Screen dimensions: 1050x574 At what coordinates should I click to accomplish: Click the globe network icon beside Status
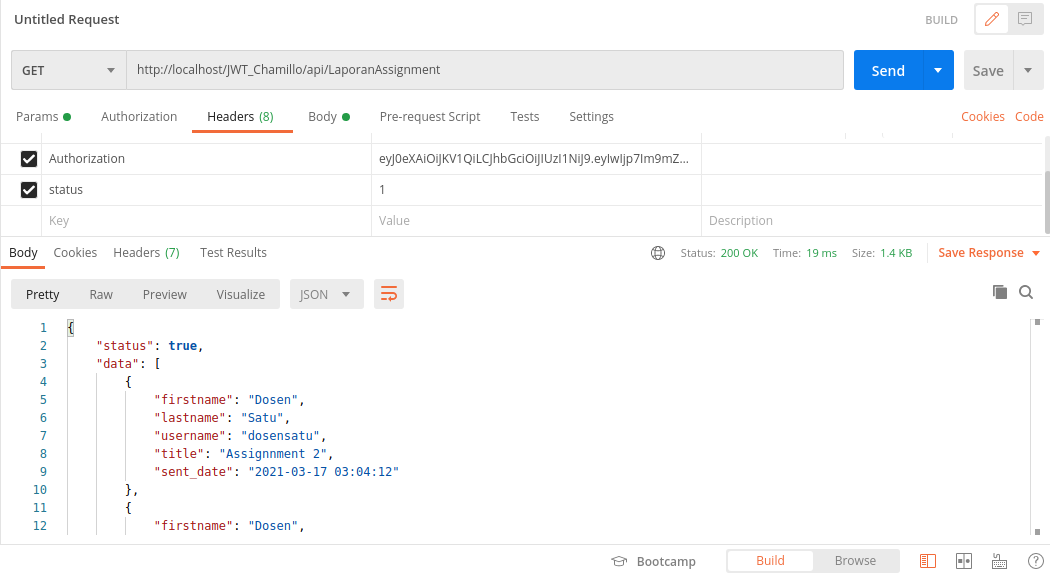(x=658, y=253)
